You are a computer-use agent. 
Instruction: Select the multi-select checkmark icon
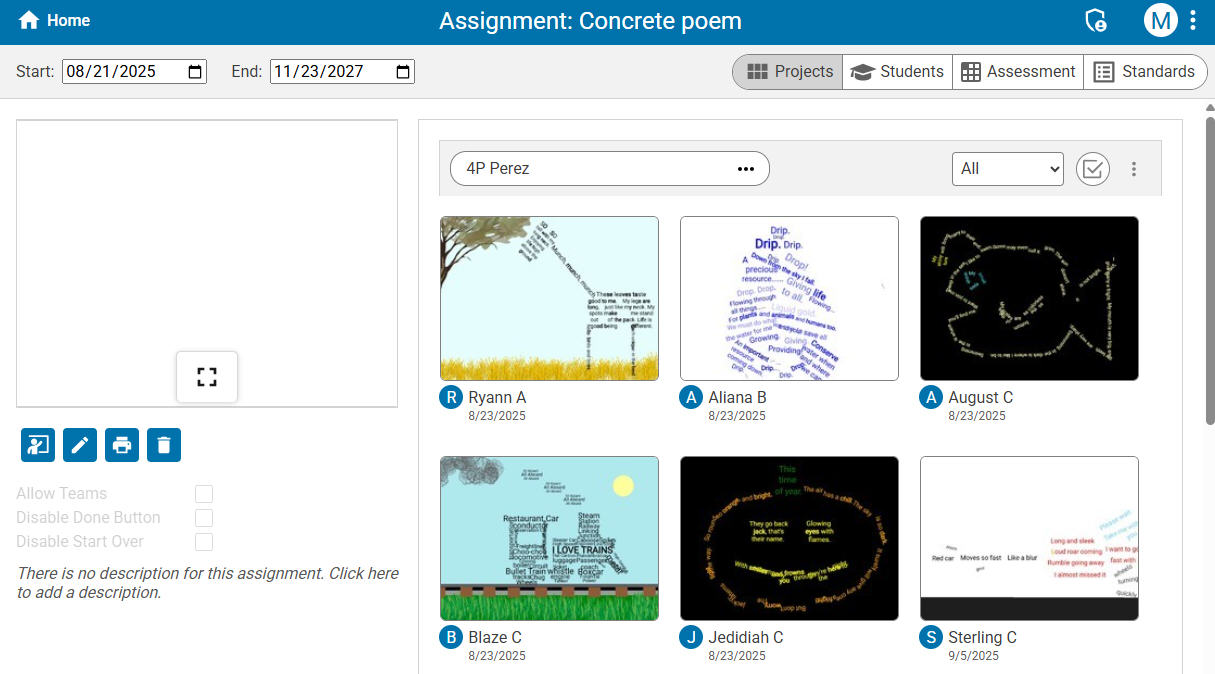pos(1092,169)
